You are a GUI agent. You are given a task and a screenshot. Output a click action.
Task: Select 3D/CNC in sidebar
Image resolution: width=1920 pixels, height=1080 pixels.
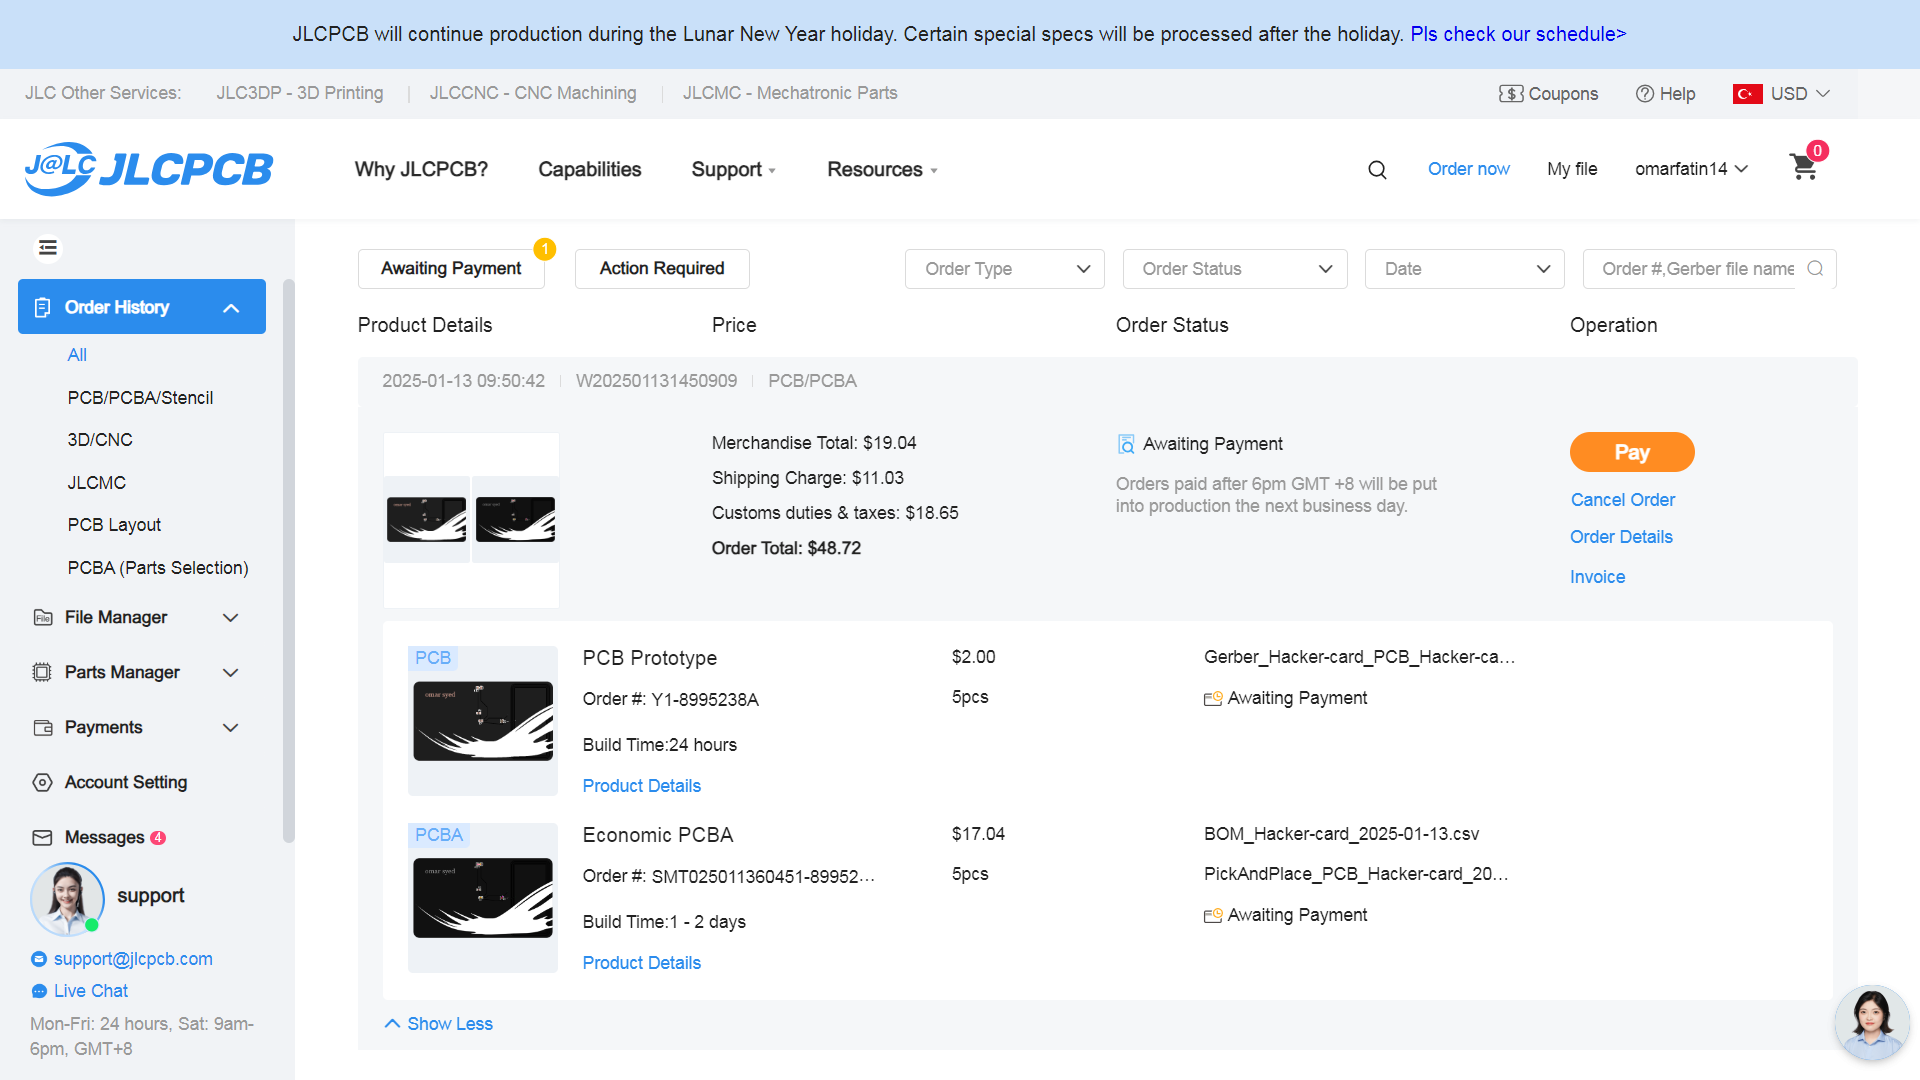click(x=100, y=440)
